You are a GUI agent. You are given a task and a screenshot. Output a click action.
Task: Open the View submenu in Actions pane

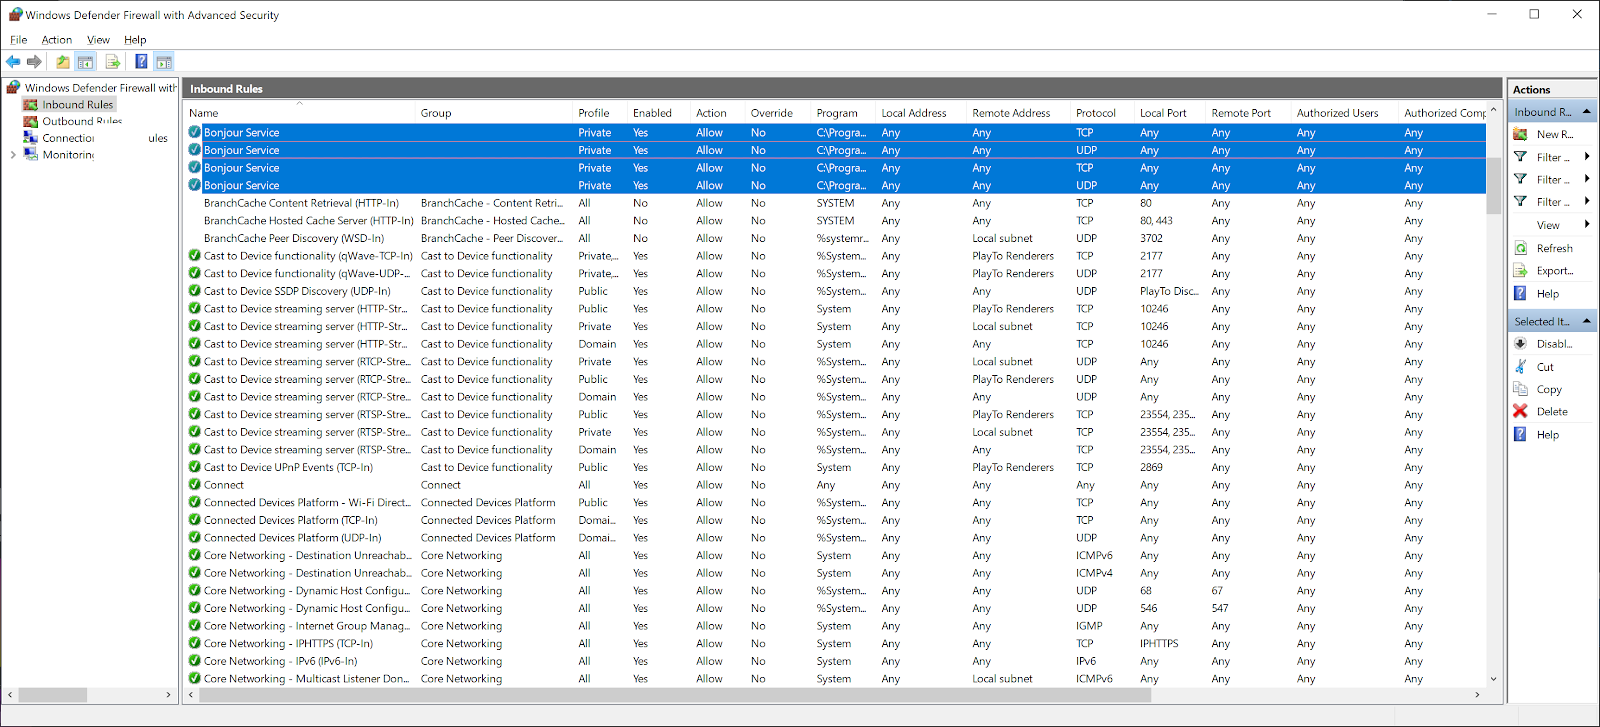(x=1549, y=225)
